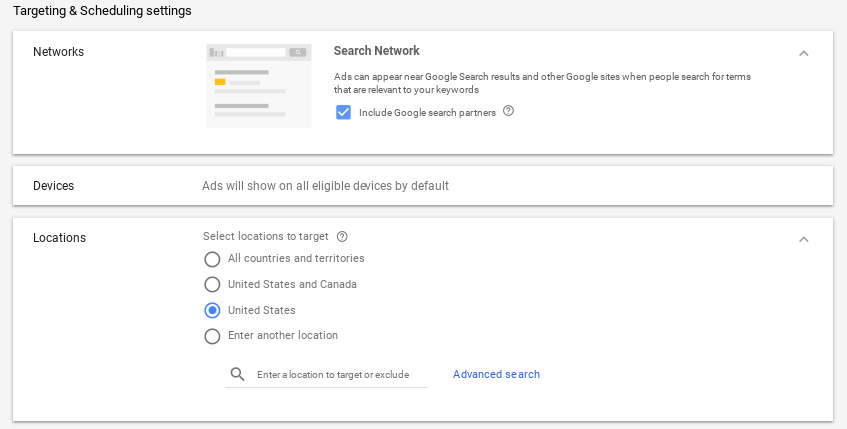
Task: Collapse the Networks section using its chevron
Action: pyautogui.click(x=803, y=53)
